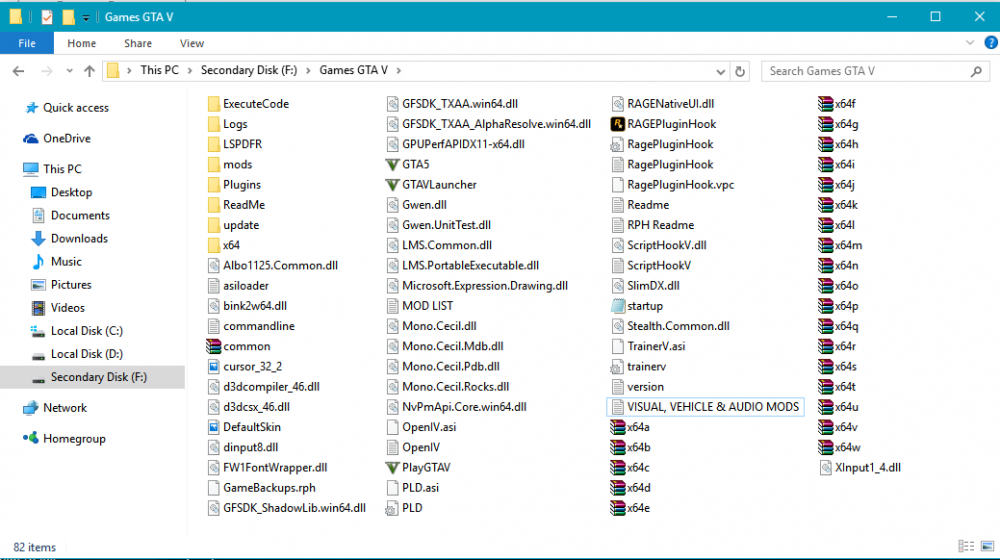Open the Share ribbon tab
The height and width of the screenshot is (560, 1000).
(x=138, y=43)
